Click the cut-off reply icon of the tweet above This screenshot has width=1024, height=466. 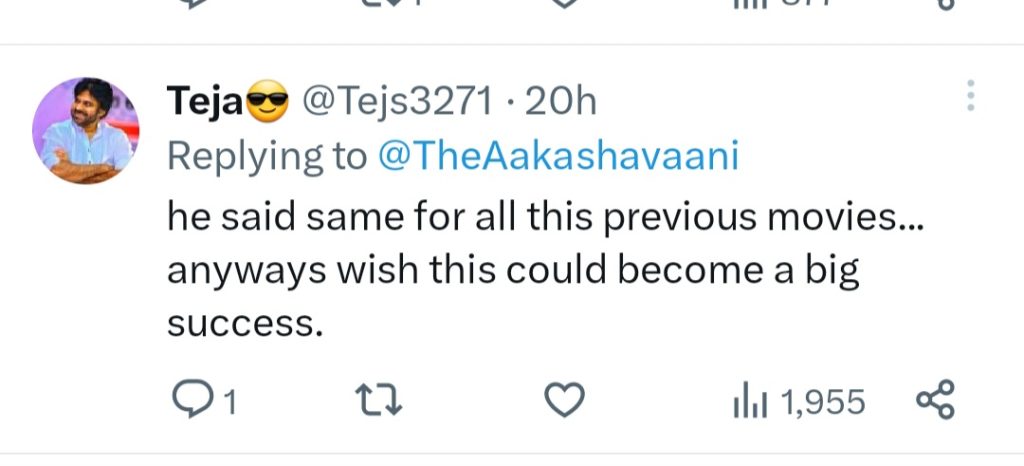190,3
